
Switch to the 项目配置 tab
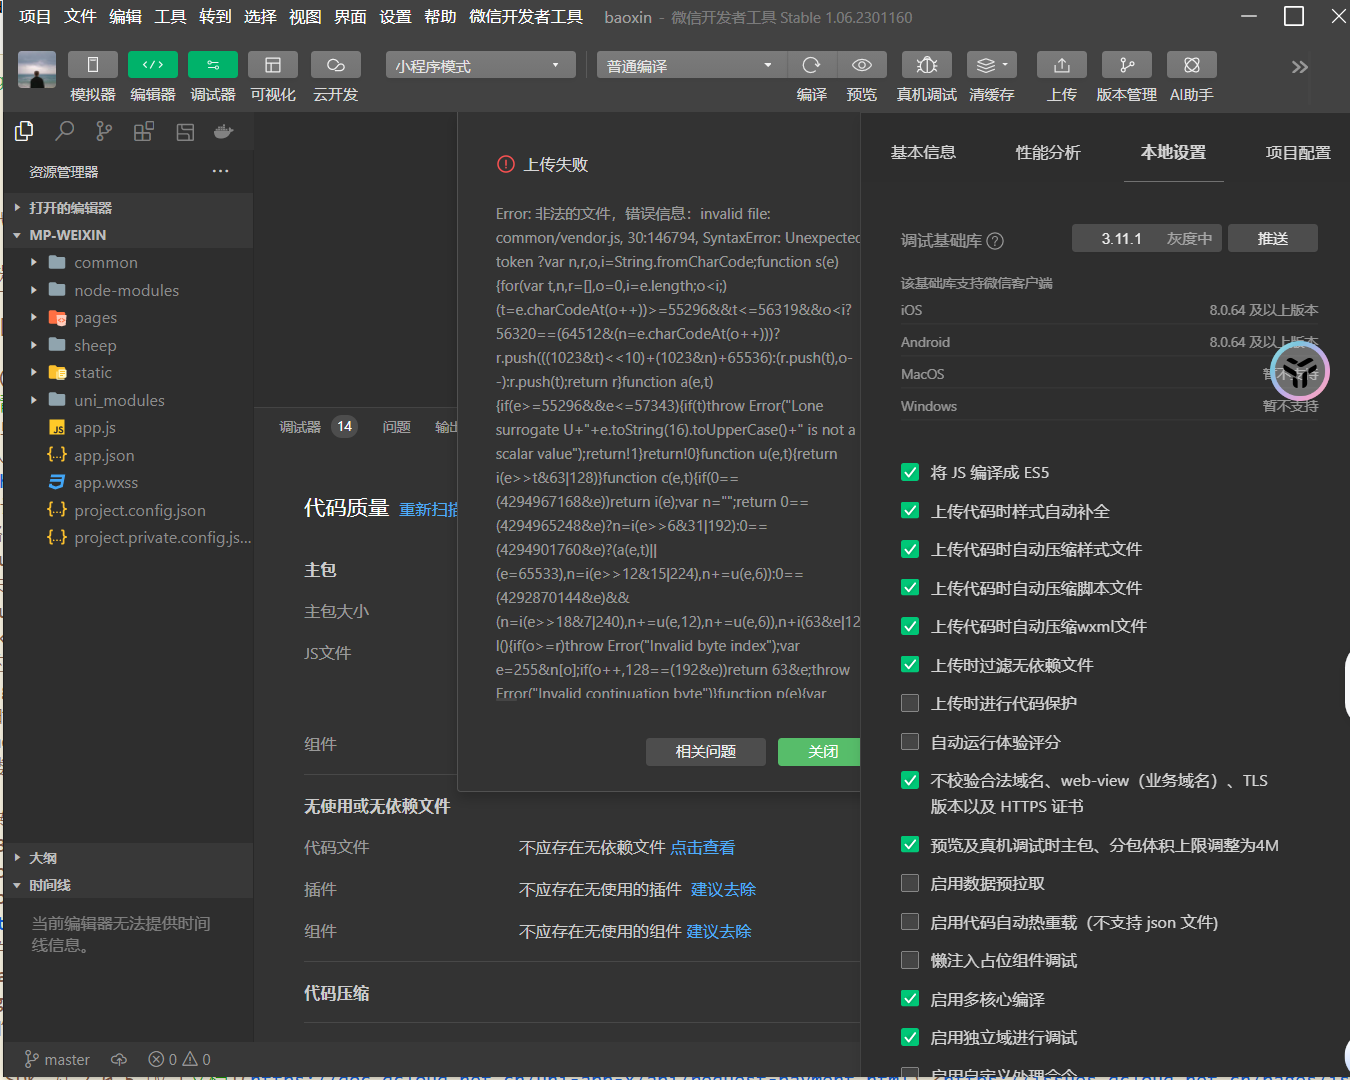click(1298, 152)
